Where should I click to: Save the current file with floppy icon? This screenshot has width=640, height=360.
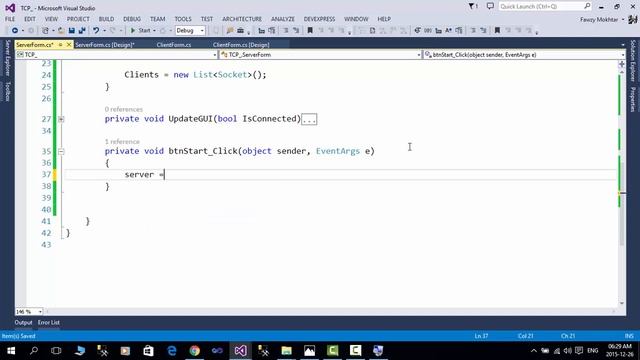[x=71, y=31]
